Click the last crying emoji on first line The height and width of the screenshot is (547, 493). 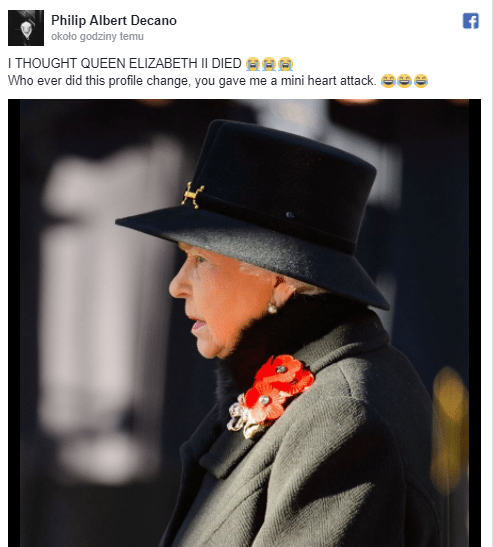point(285,64)
